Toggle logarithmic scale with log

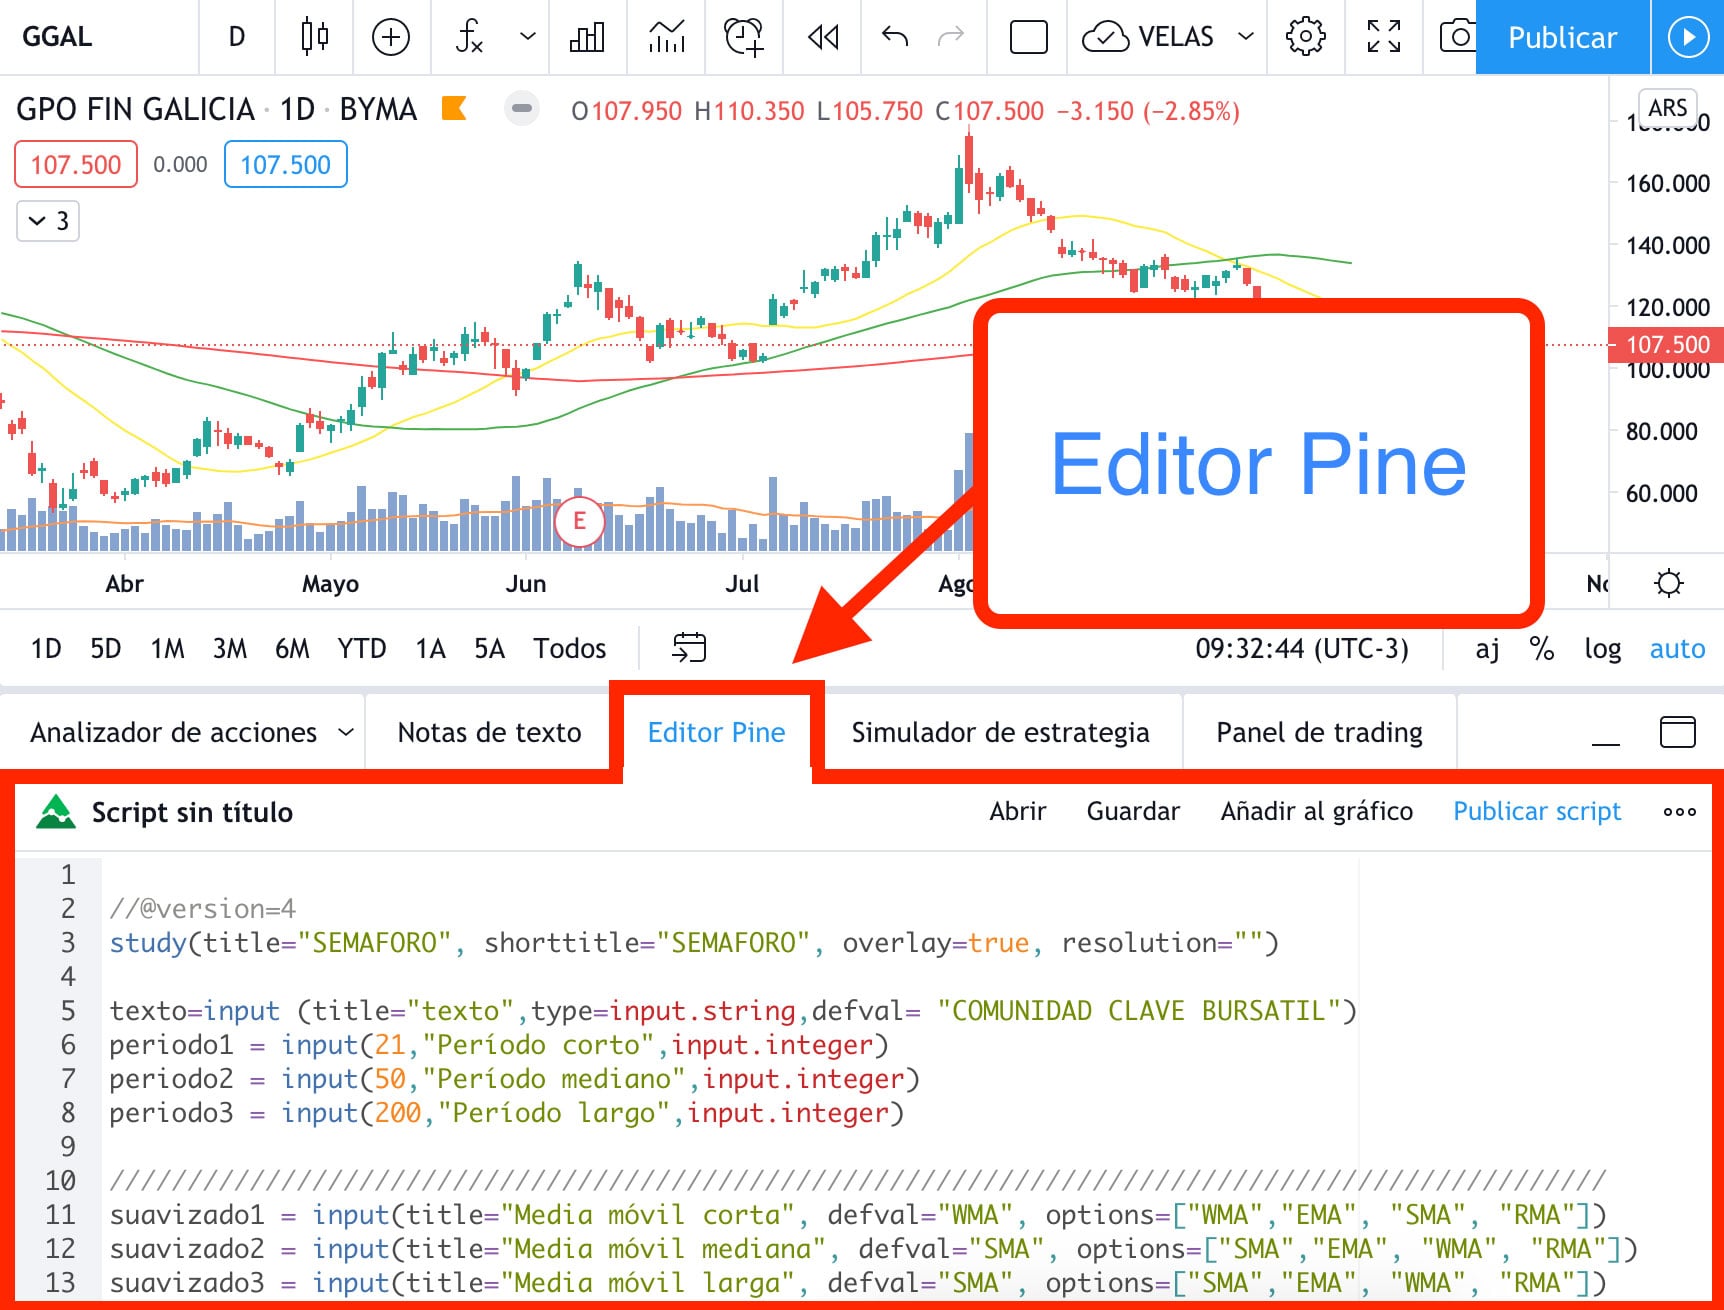point(1602,649)
